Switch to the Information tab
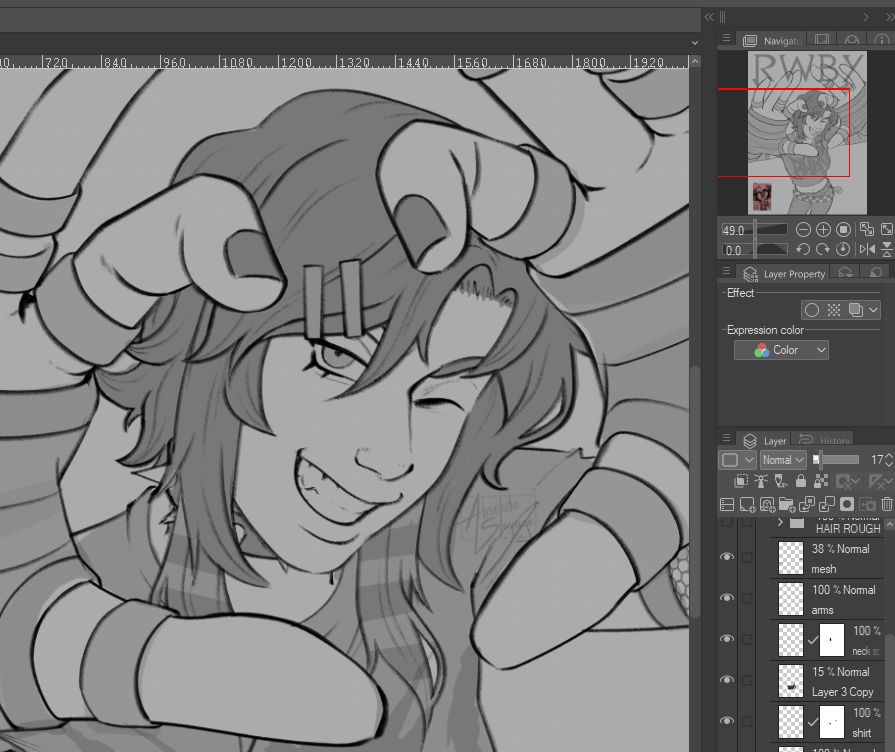 click(x=881, y=39)
